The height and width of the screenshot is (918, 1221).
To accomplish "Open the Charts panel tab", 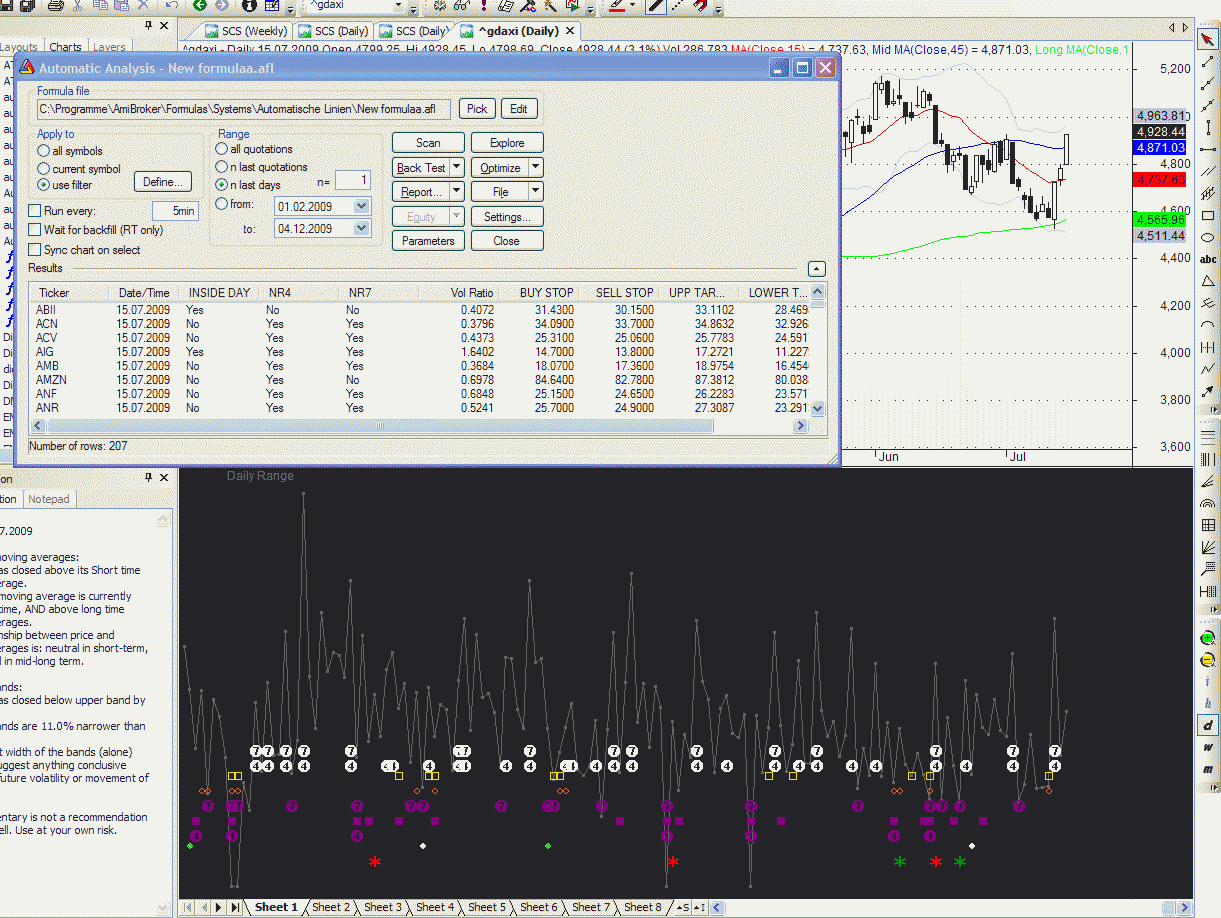I will pyautogui.click(x=65, y=47).
